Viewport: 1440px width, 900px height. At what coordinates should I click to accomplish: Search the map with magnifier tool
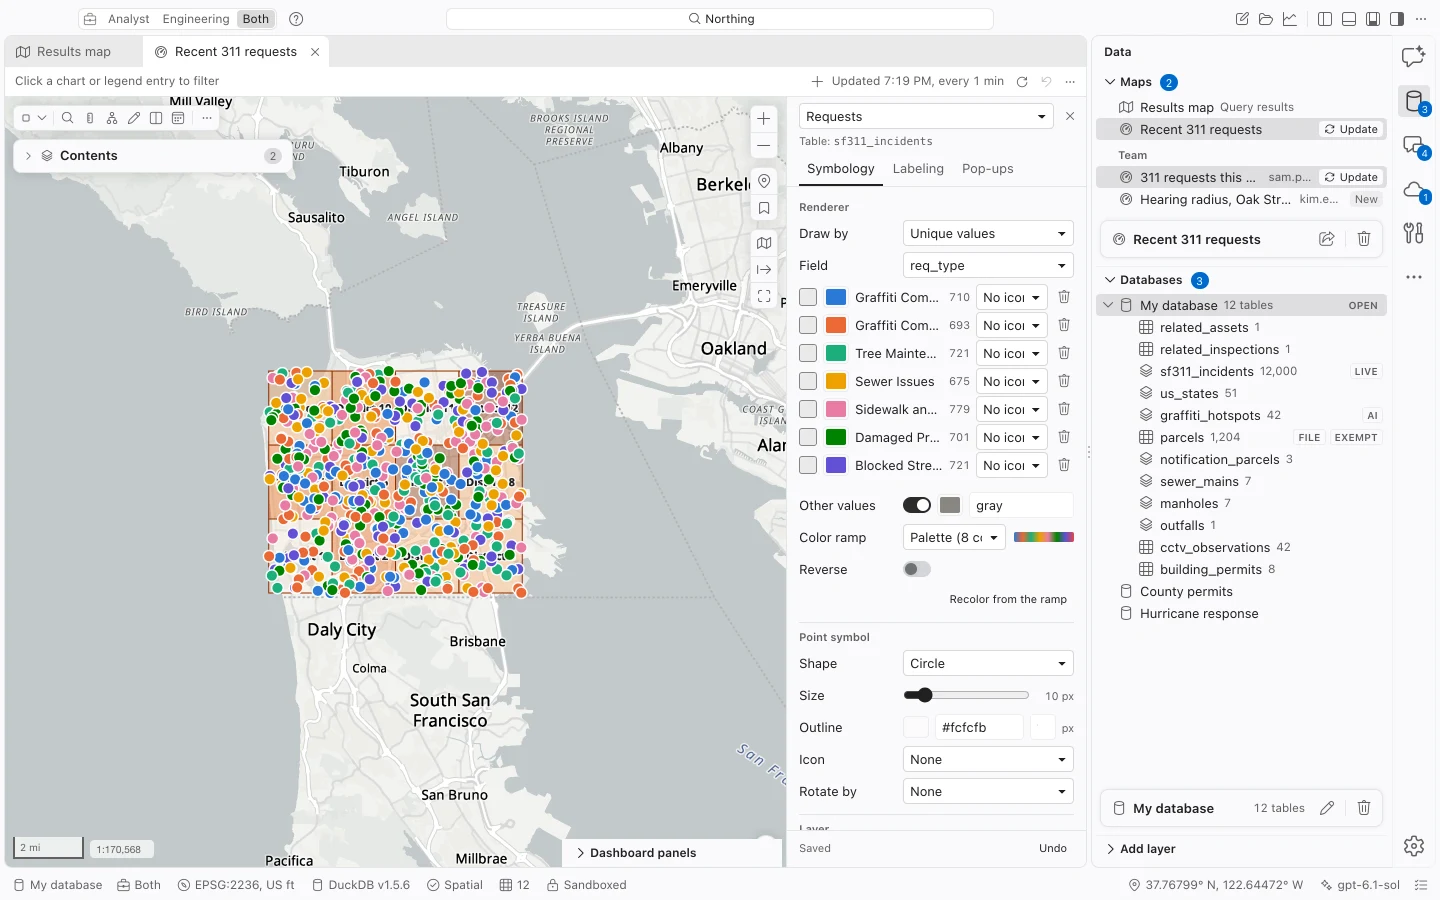(x=68, y=118)
